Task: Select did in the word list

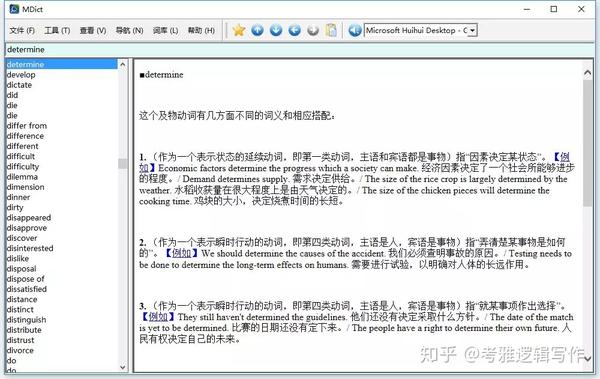Action: pyautogui.click(x=12, y=95)
